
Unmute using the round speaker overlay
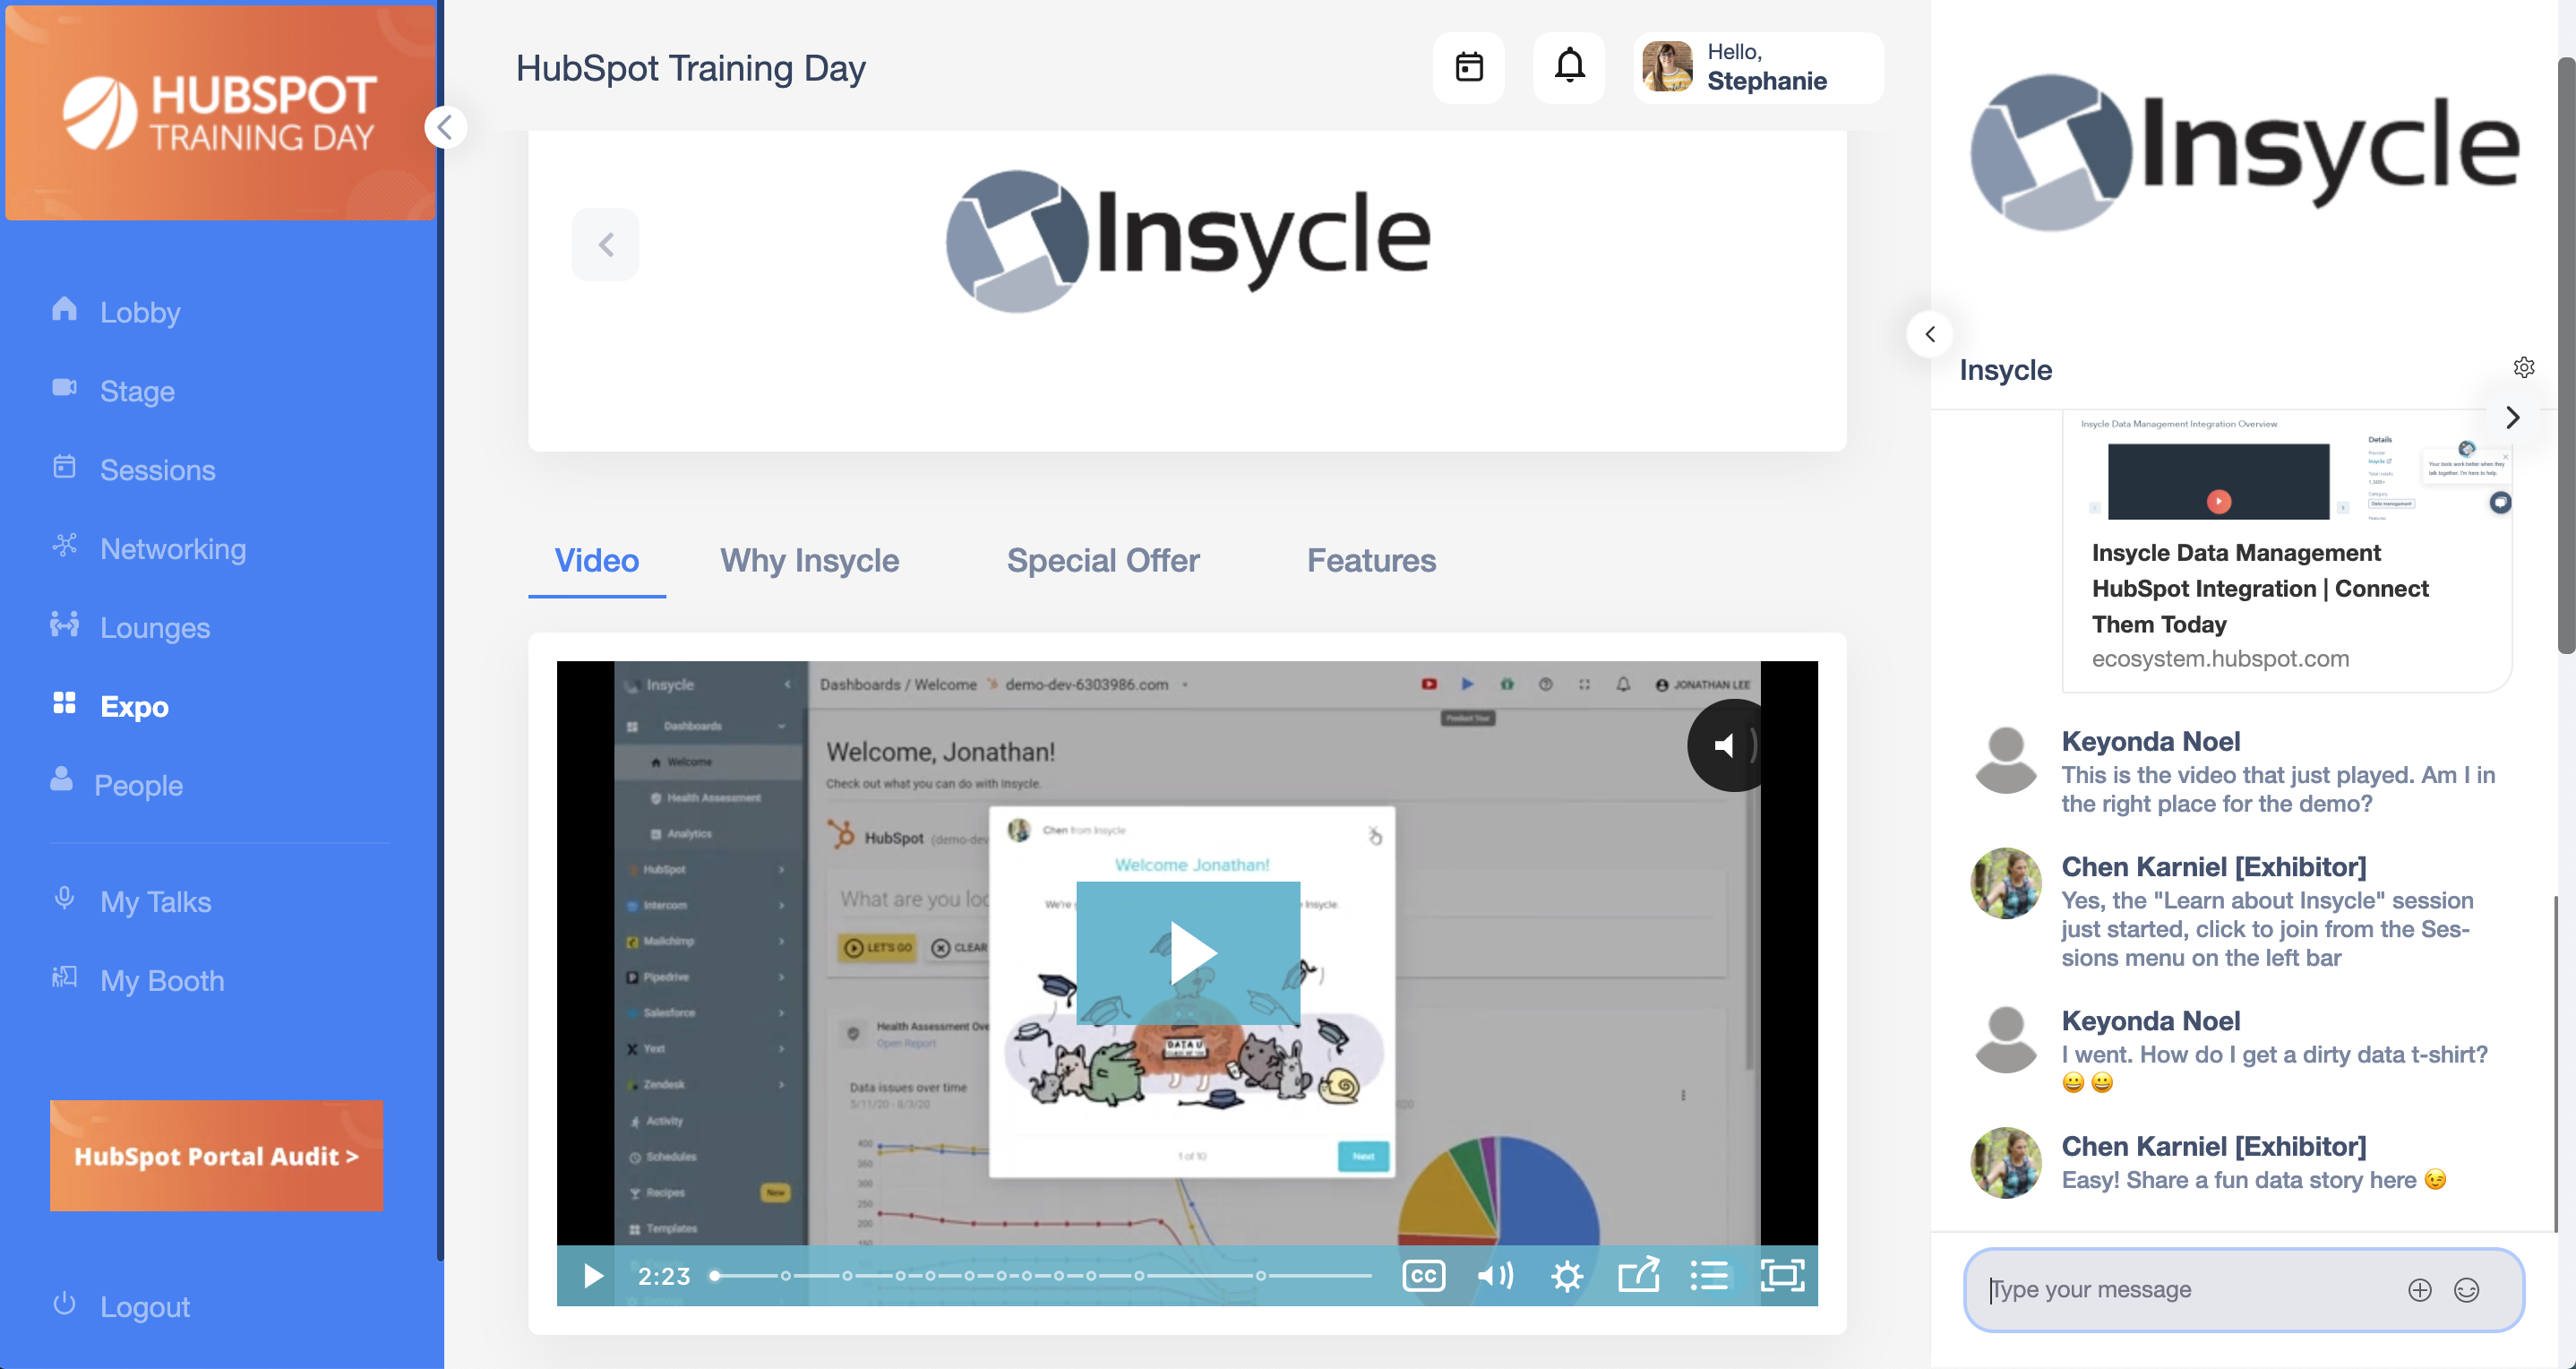click(1727, 745)
